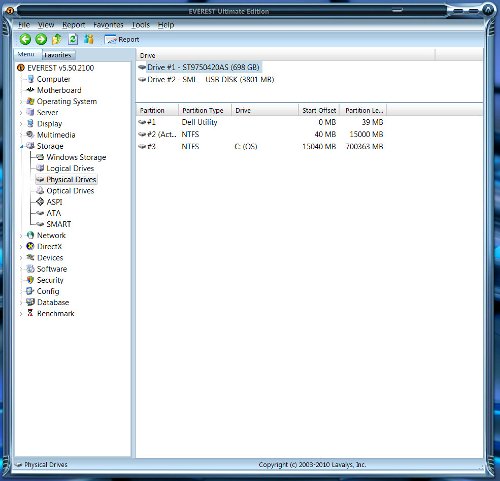Expand the Devices node
500x481 pixels.
click(21, 258)
